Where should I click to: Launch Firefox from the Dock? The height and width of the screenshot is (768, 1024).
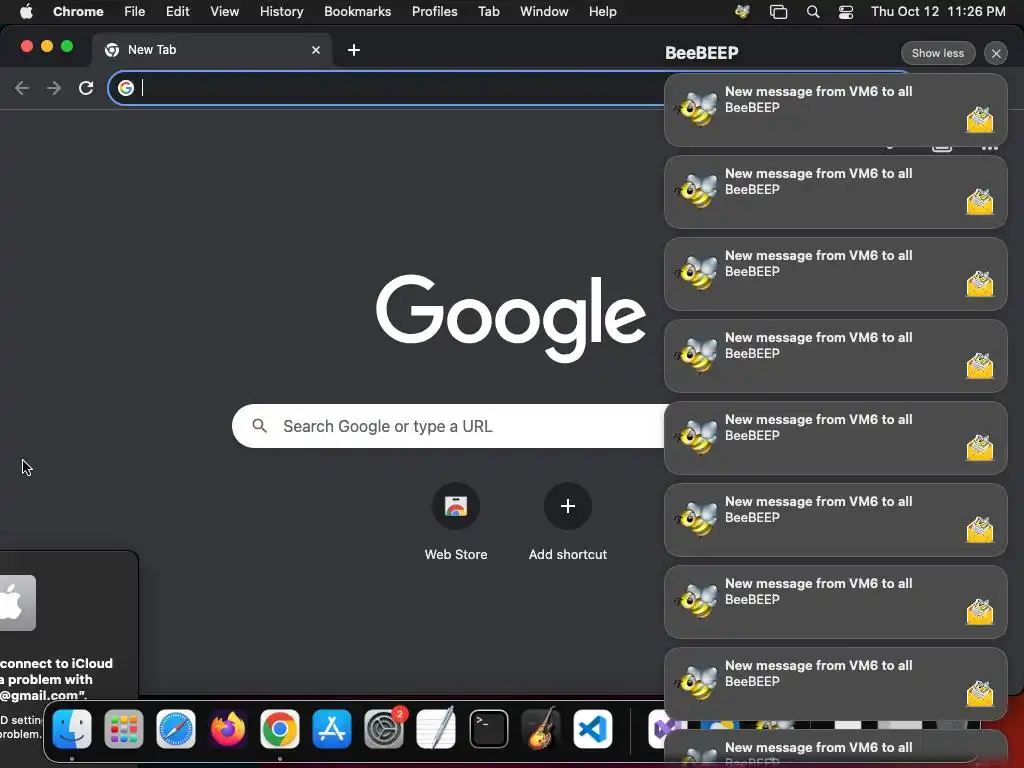click(x=228, y=729)
